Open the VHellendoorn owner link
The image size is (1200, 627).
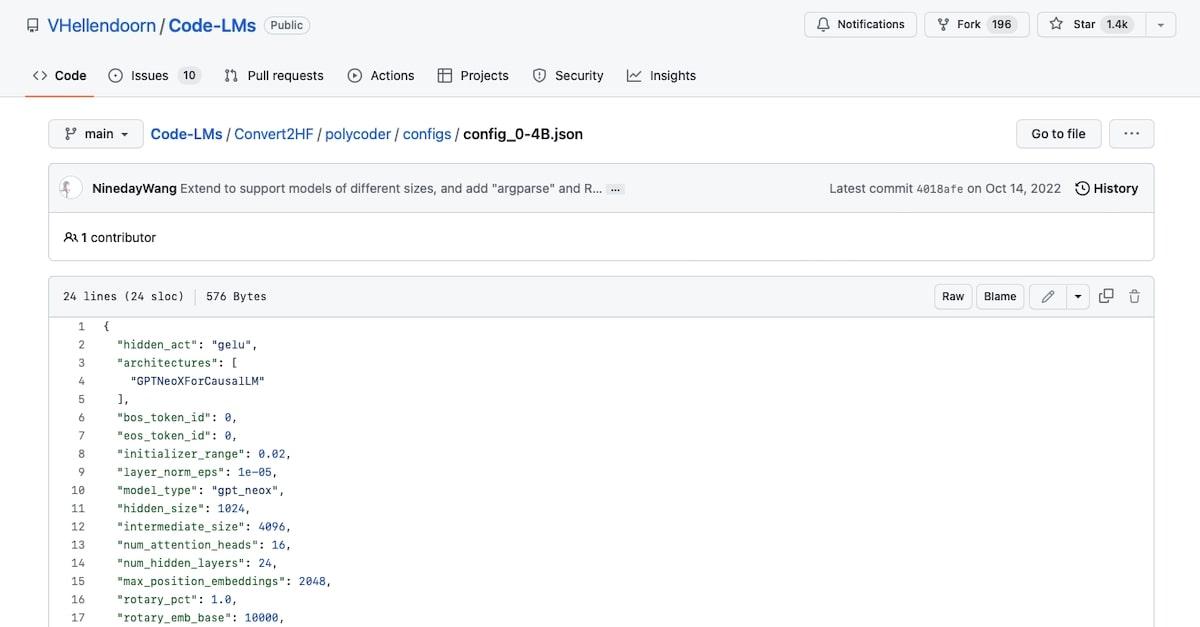point(101,26)
